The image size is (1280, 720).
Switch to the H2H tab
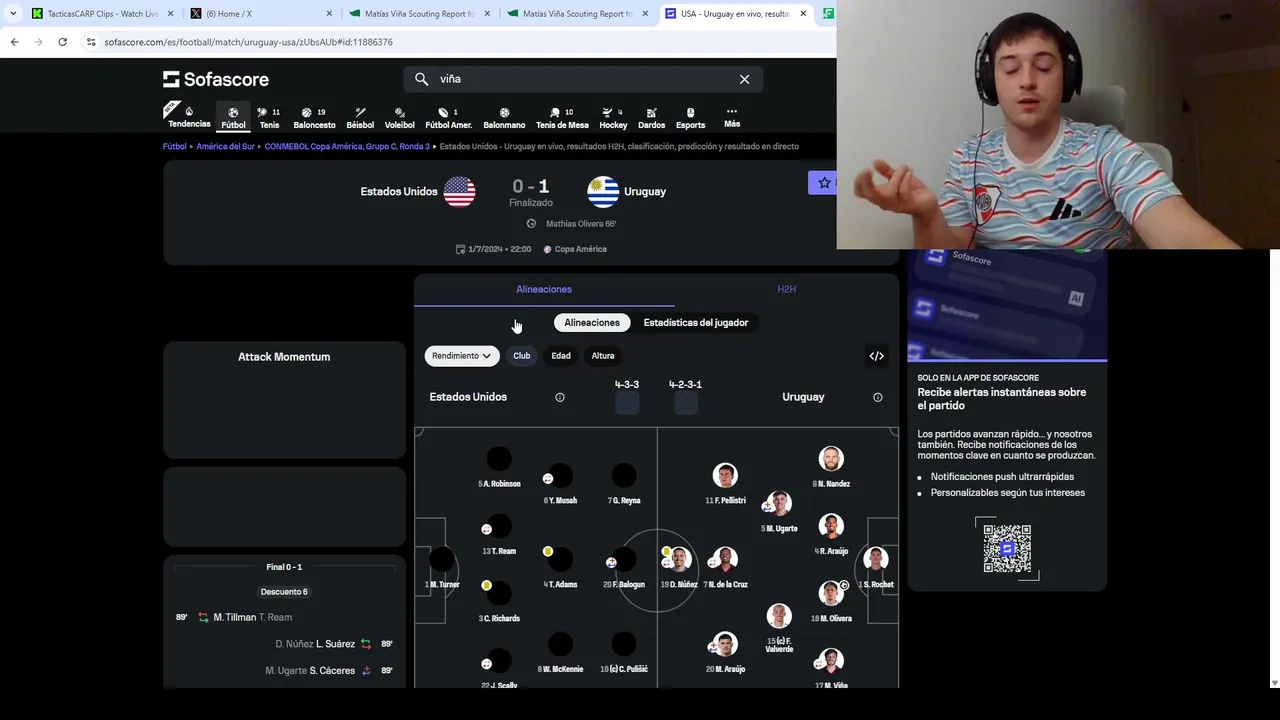coord(786,289)
